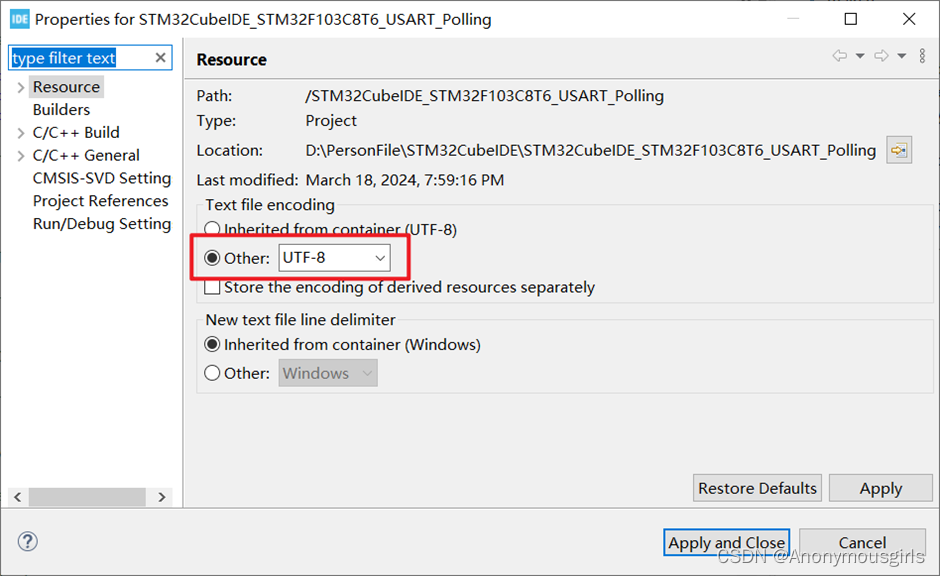This screenshot has width=940, height=576.
Task: Minimize the Properties dialog window
Action: [x=793, y=19]
